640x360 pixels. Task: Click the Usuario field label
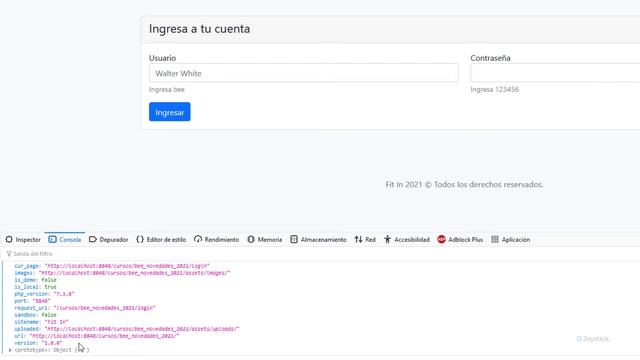click(162, 58)
